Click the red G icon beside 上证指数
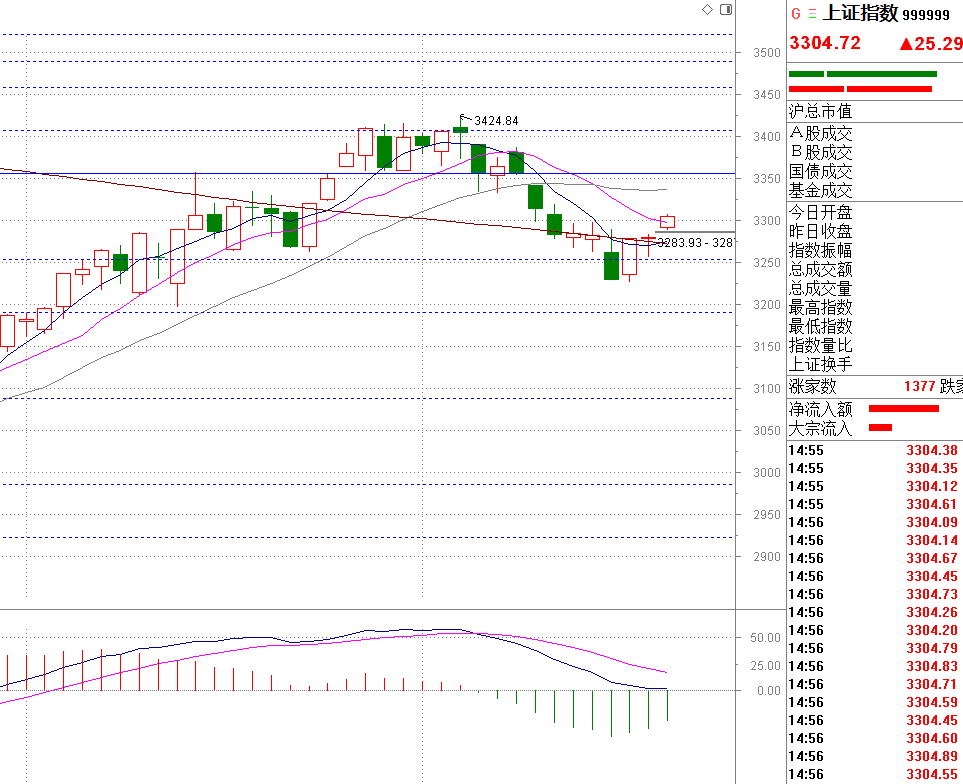The height and width of the screenshot is (784, 963). pos(796,14)
